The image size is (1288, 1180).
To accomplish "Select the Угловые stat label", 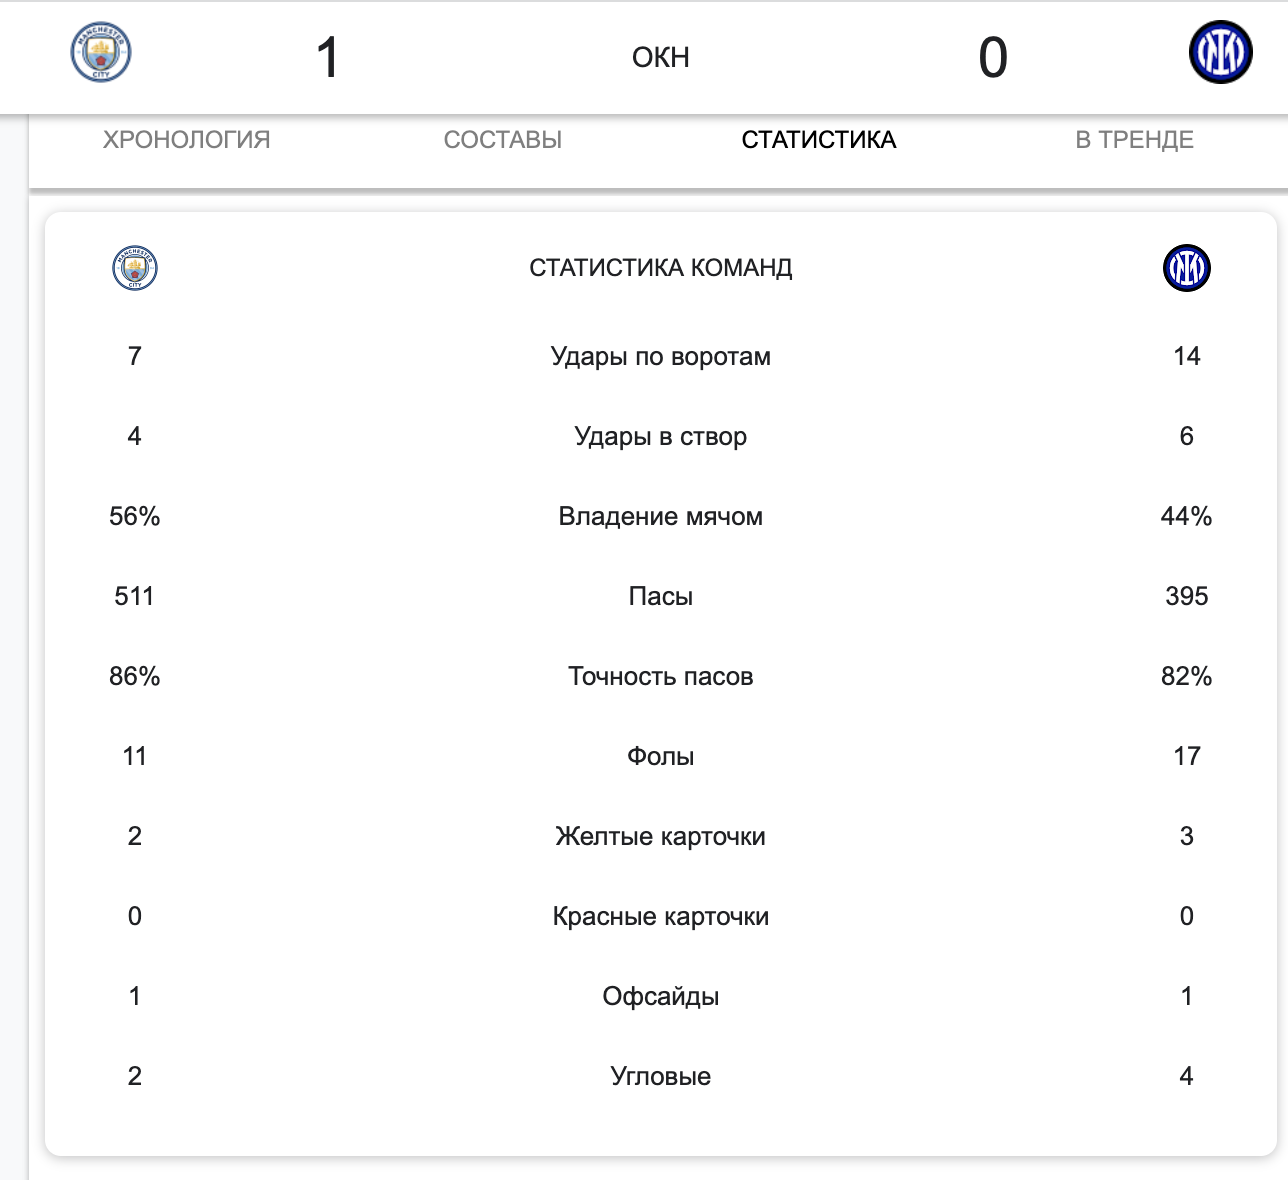I will tap(660, 1077).
